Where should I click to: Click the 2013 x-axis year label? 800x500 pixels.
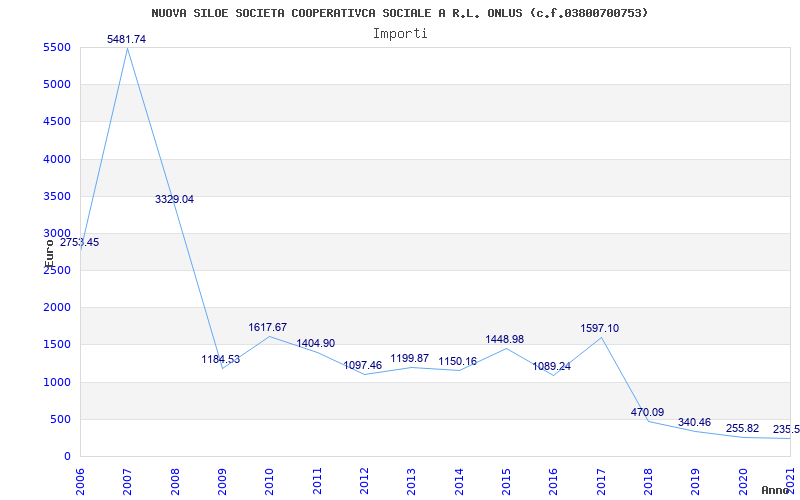(412, 480)
